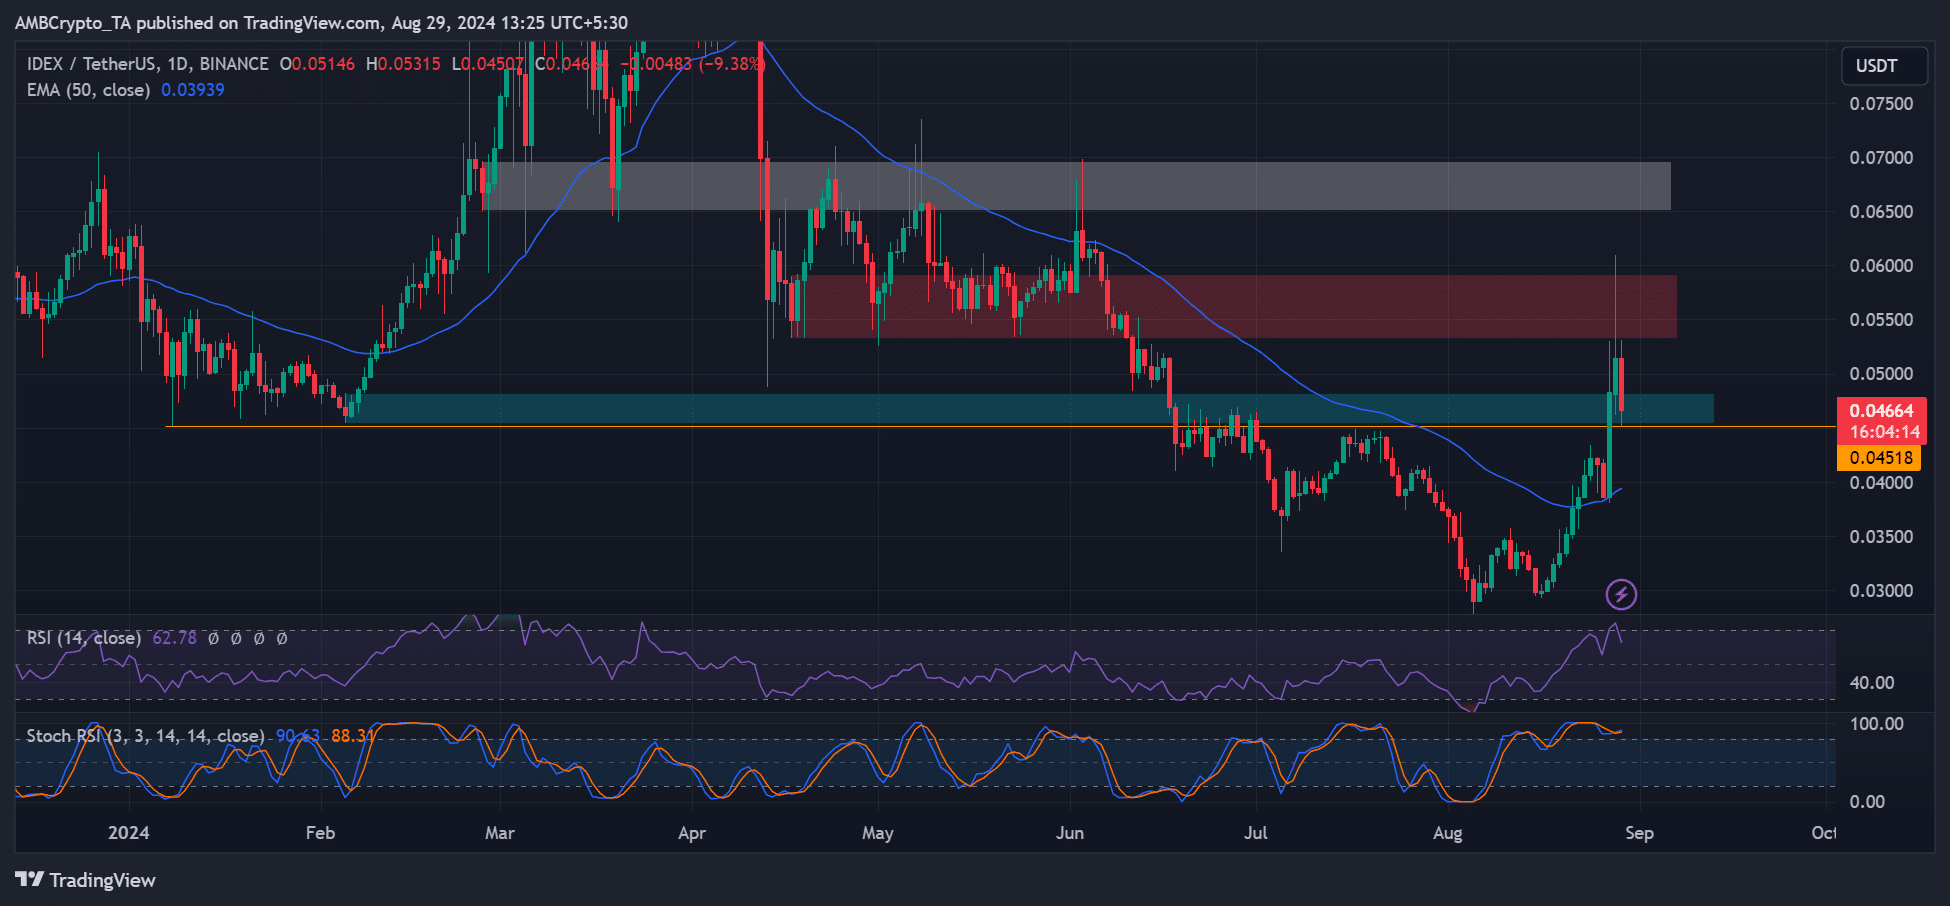Select the Stoch RSI indicator label
Screen dimensions: 1950x906
[x=145, y=736]
